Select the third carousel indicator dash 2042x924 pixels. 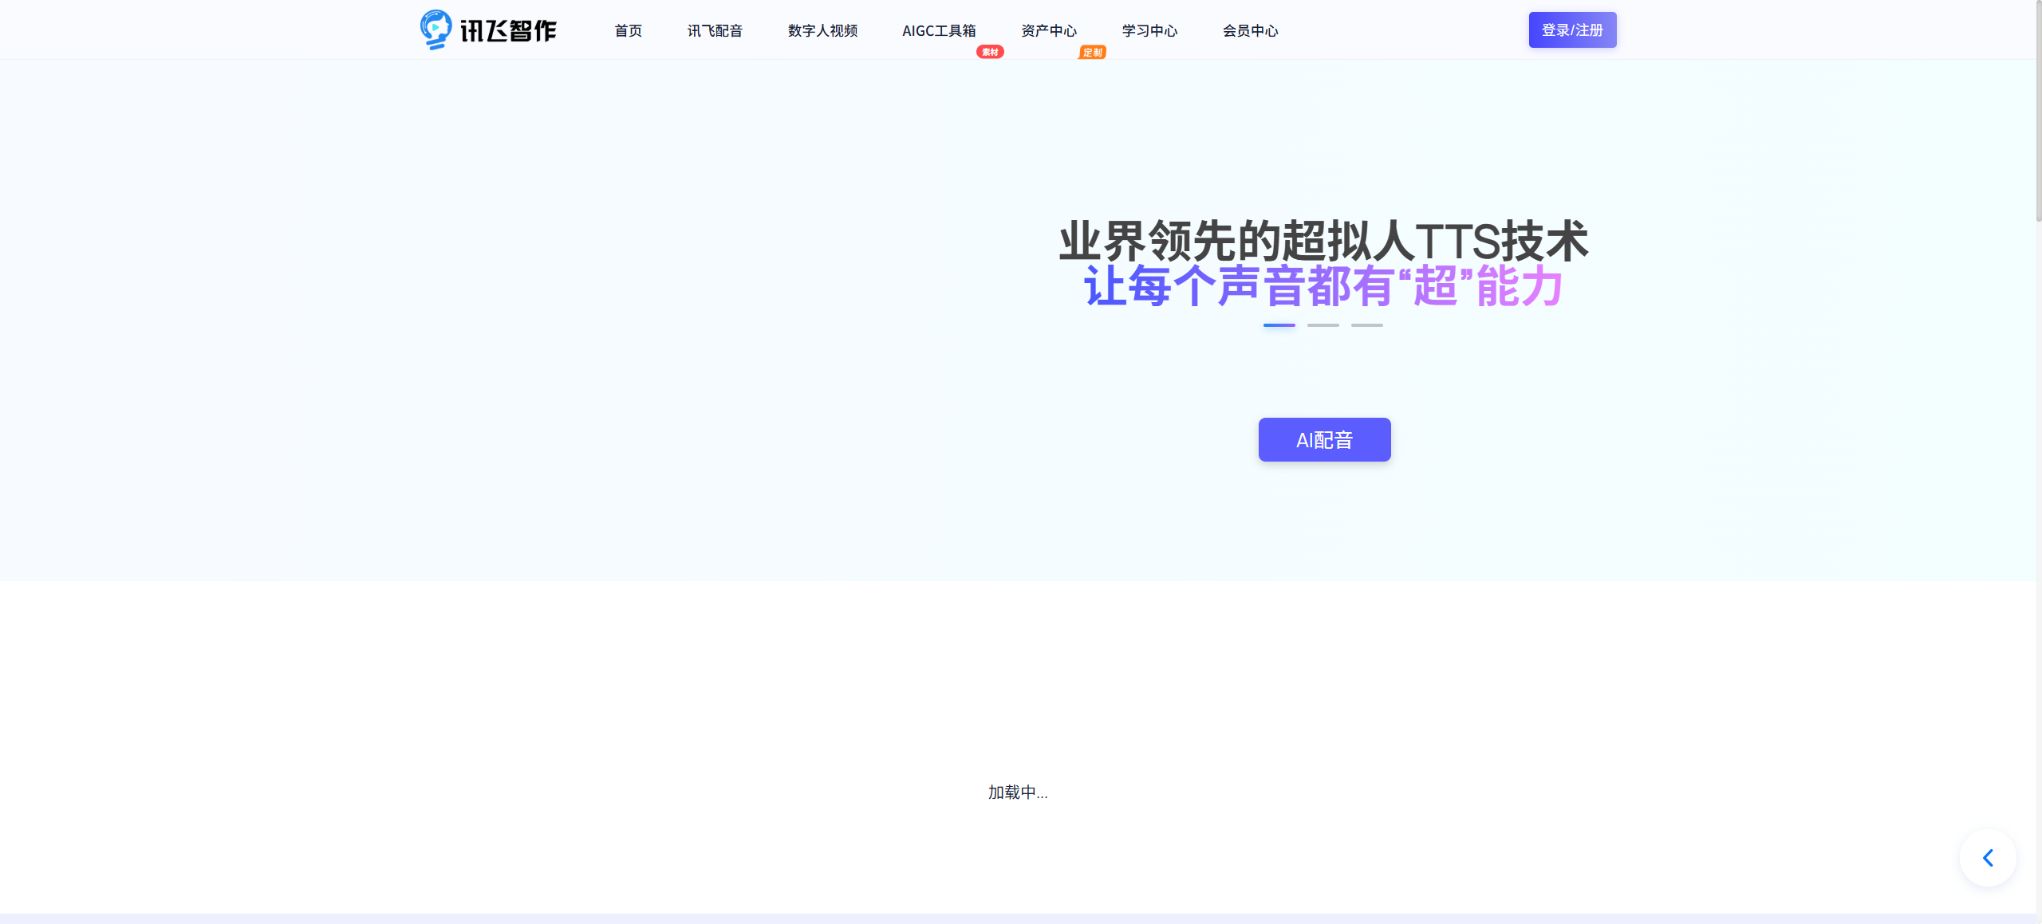pos(1367,325)
